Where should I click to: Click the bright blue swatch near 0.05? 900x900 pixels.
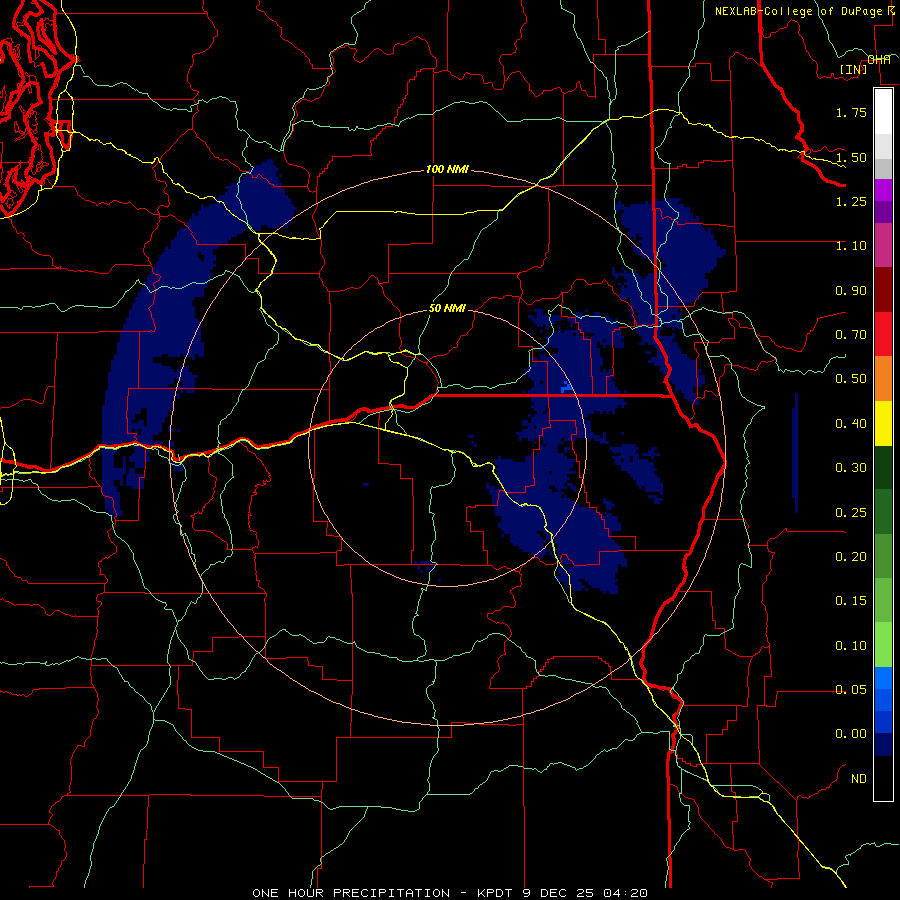click(x=883, y=678)
